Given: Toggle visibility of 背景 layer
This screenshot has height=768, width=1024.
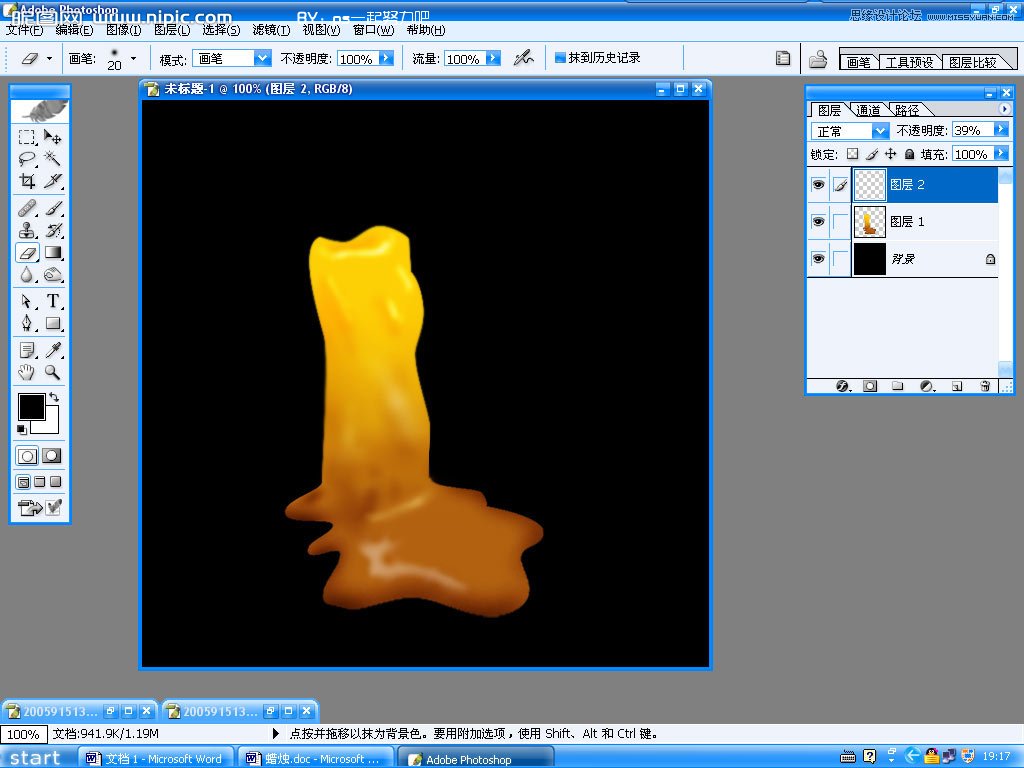Looking at the screenshot, I should click(818, 259).
